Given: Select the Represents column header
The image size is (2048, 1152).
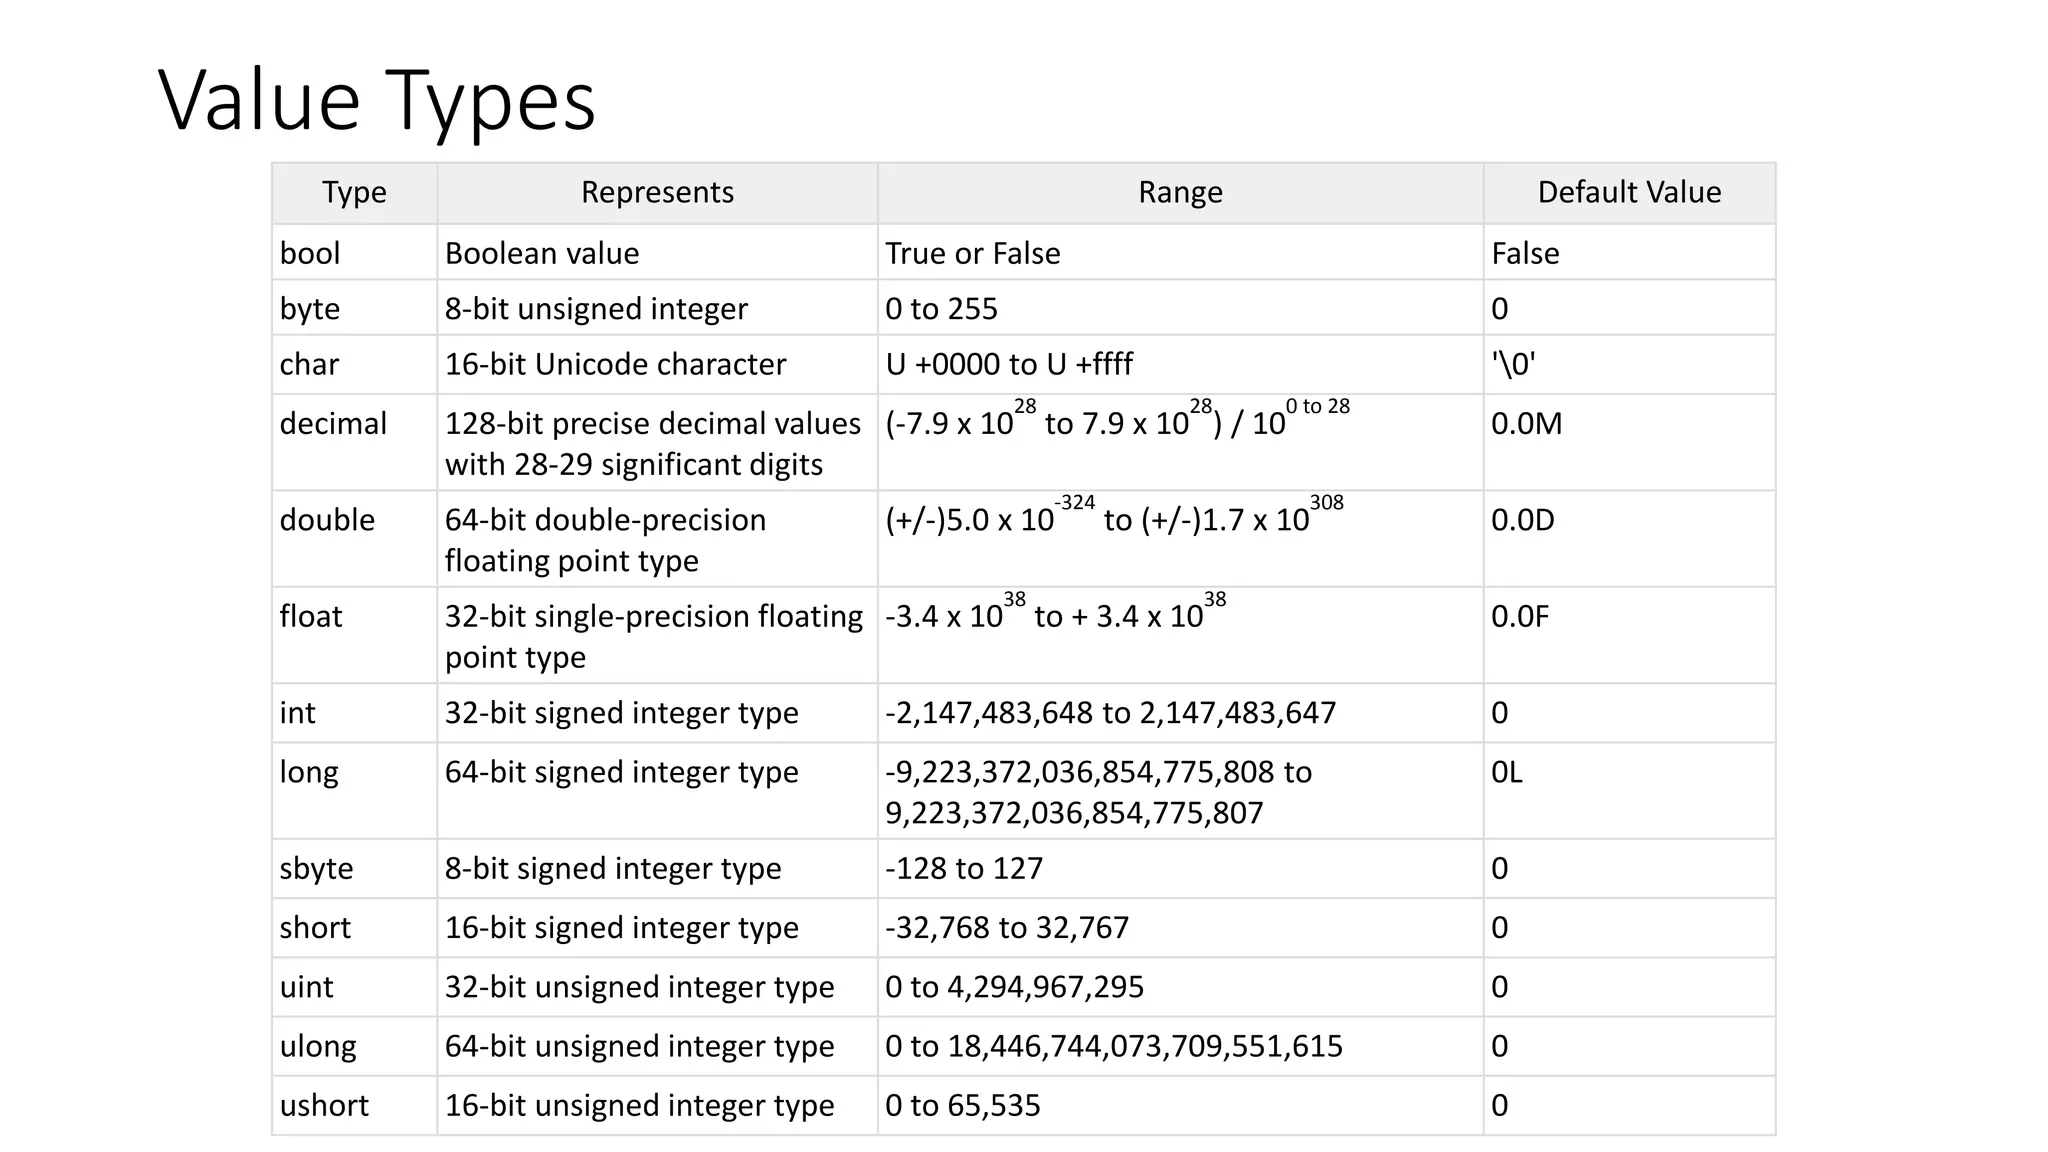Looking at the screenshot, I should pyautogui.click(x=657, y=192).
